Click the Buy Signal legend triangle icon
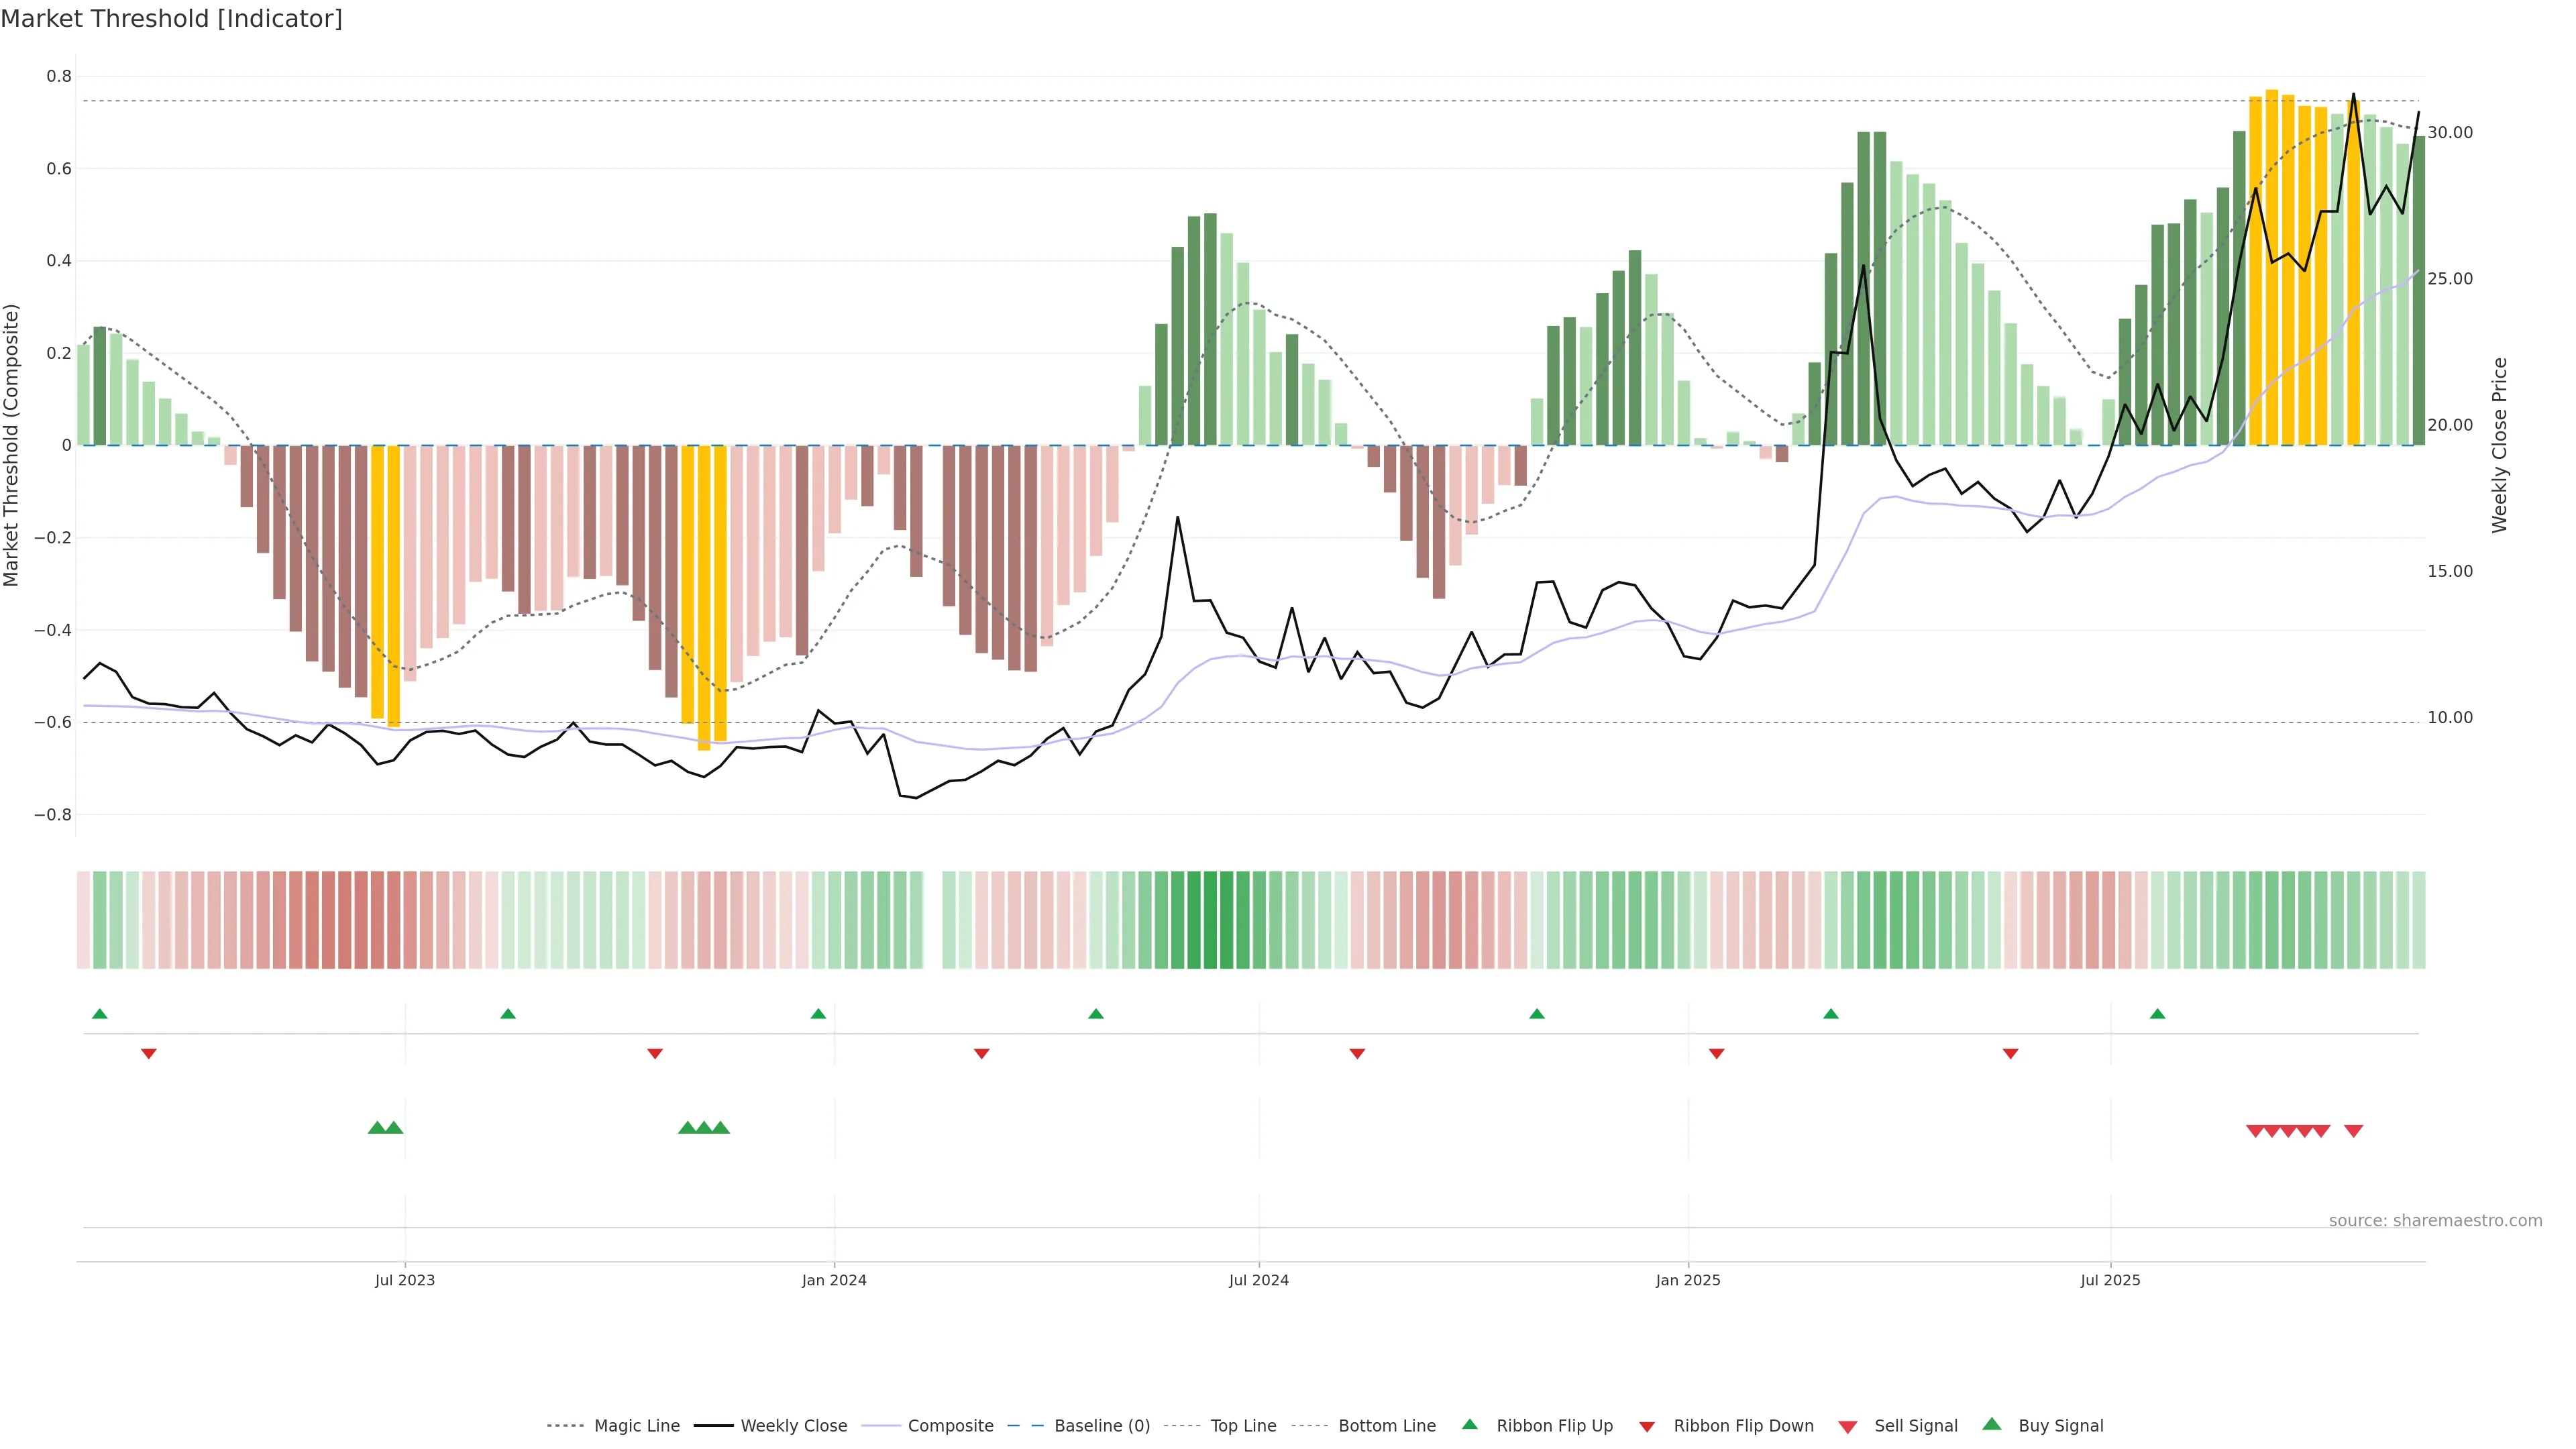2576x1449 pixels. [1991, 1424]
